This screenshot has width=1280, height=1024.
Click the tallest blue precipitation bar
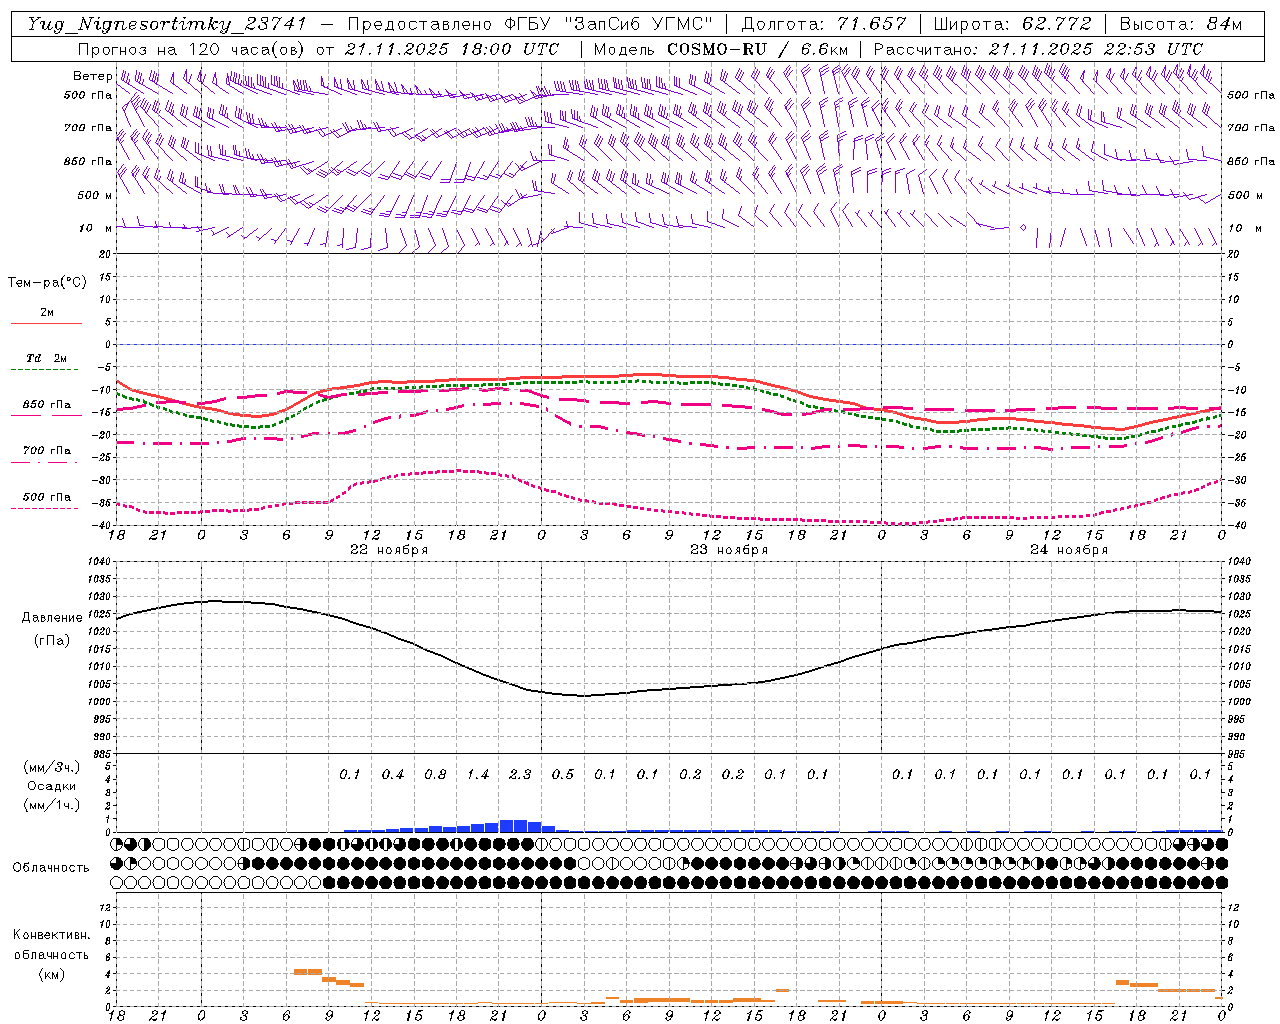(x=513, y=826)
